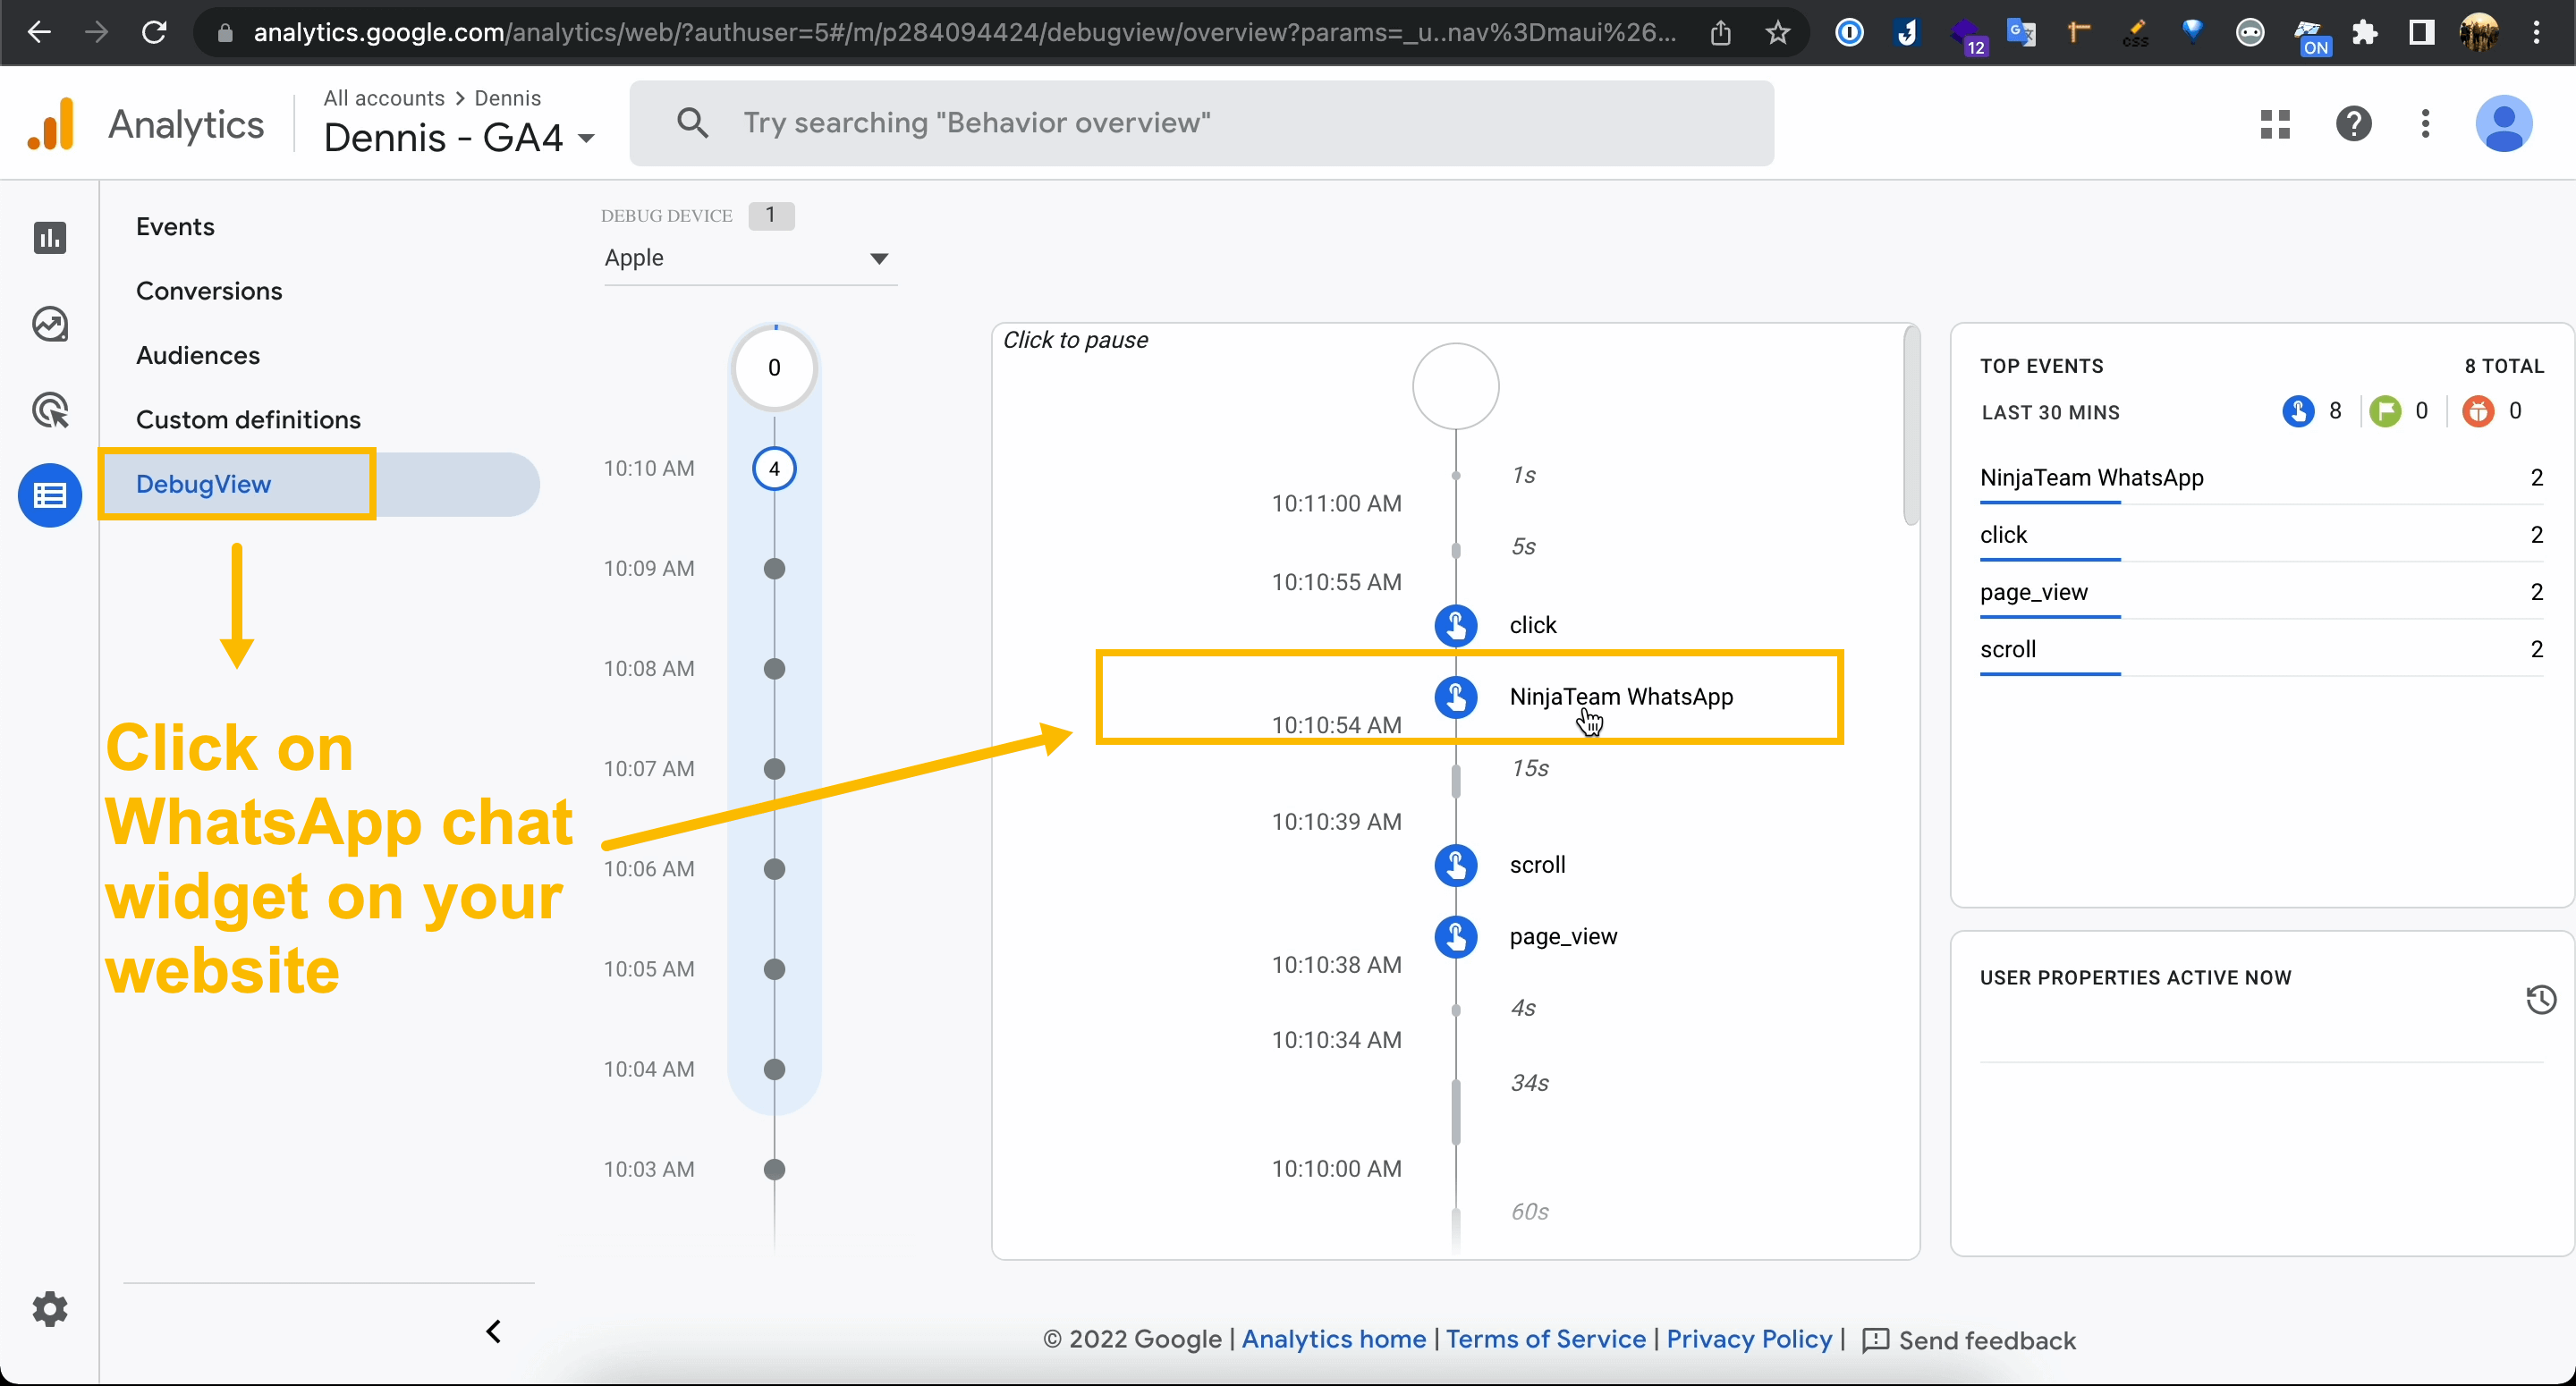
Task: Click the 10:06 AM minute dot
Action: click(x=774, y=869)
